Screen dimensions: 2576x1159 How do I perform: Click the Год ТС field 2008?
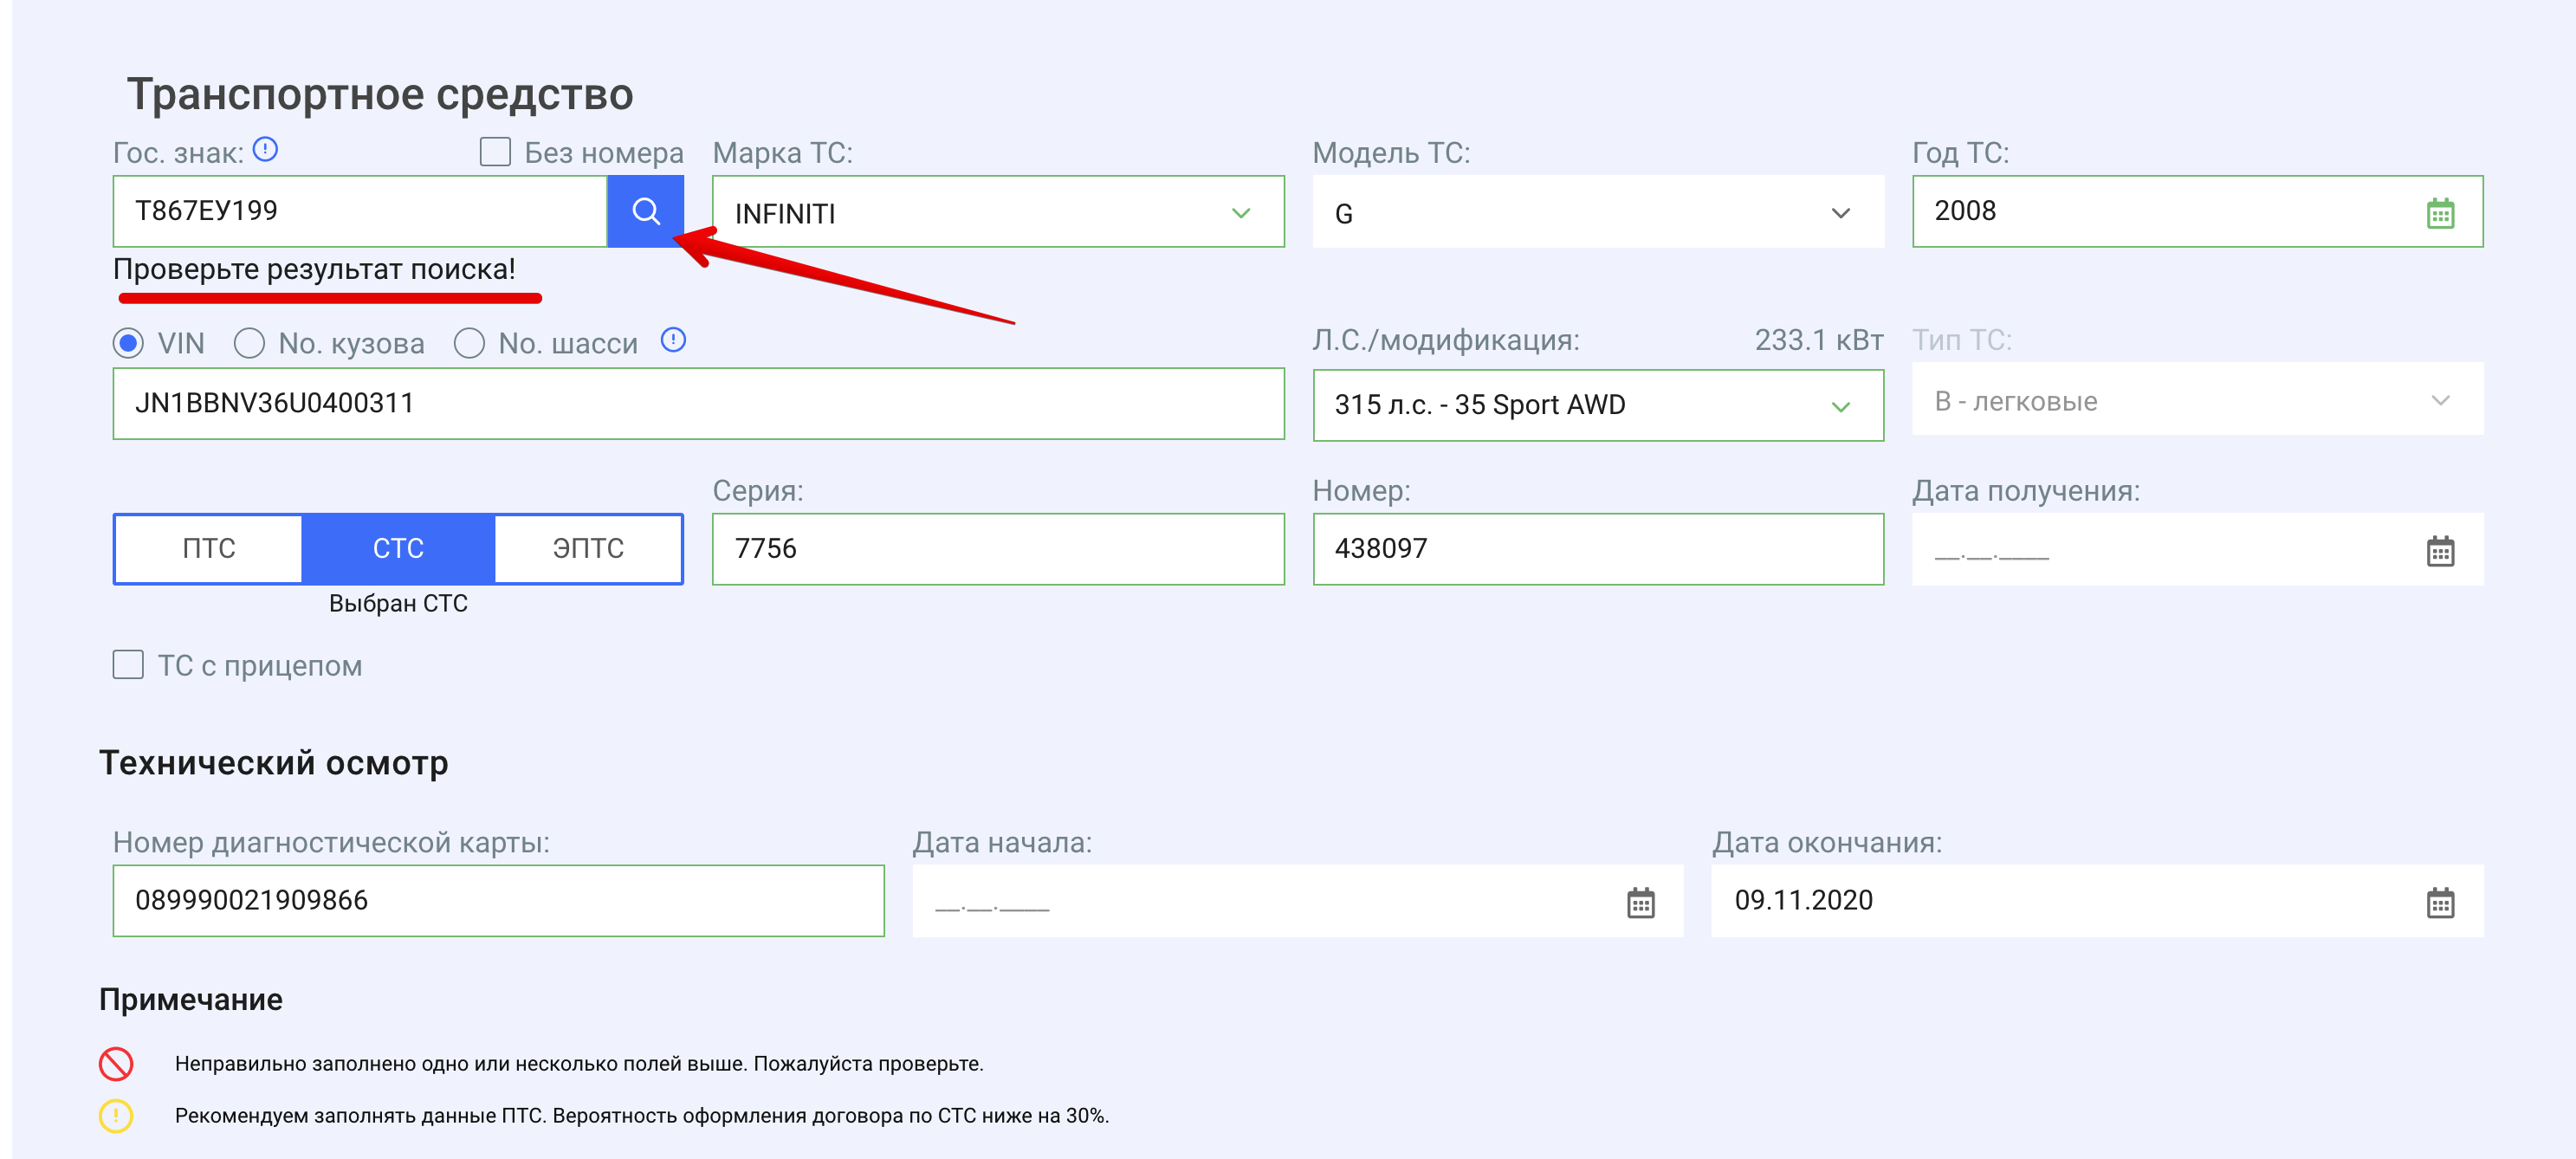(x=2197, y=211)
